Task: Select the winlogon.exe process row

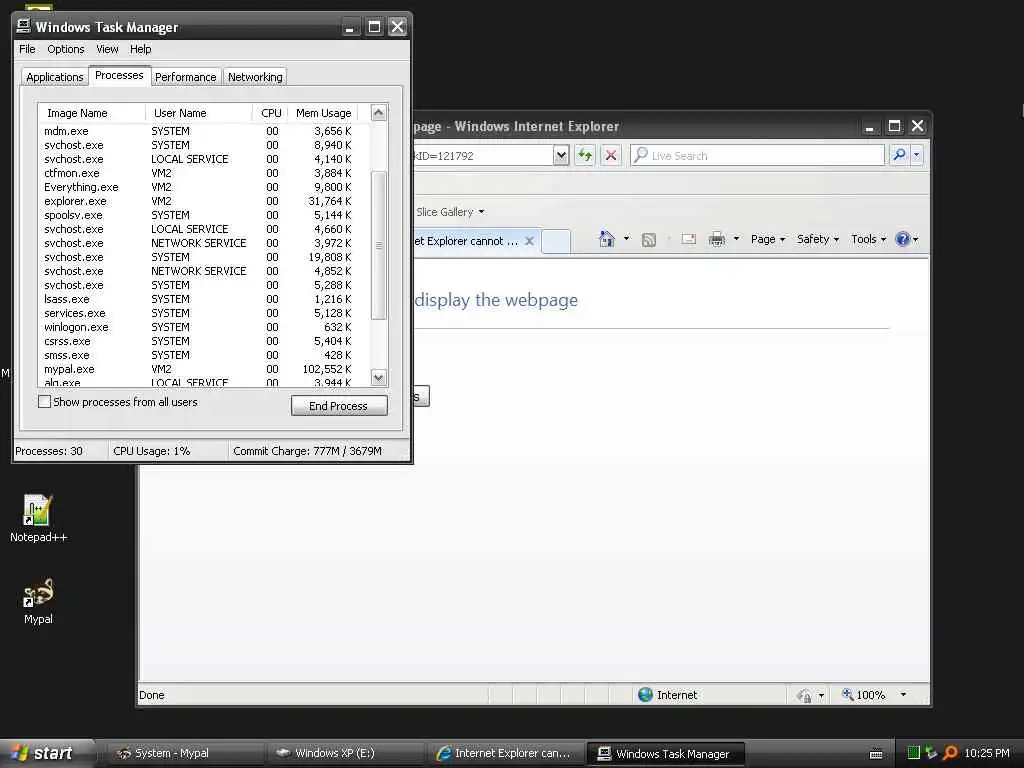Action: click(204, 327)
